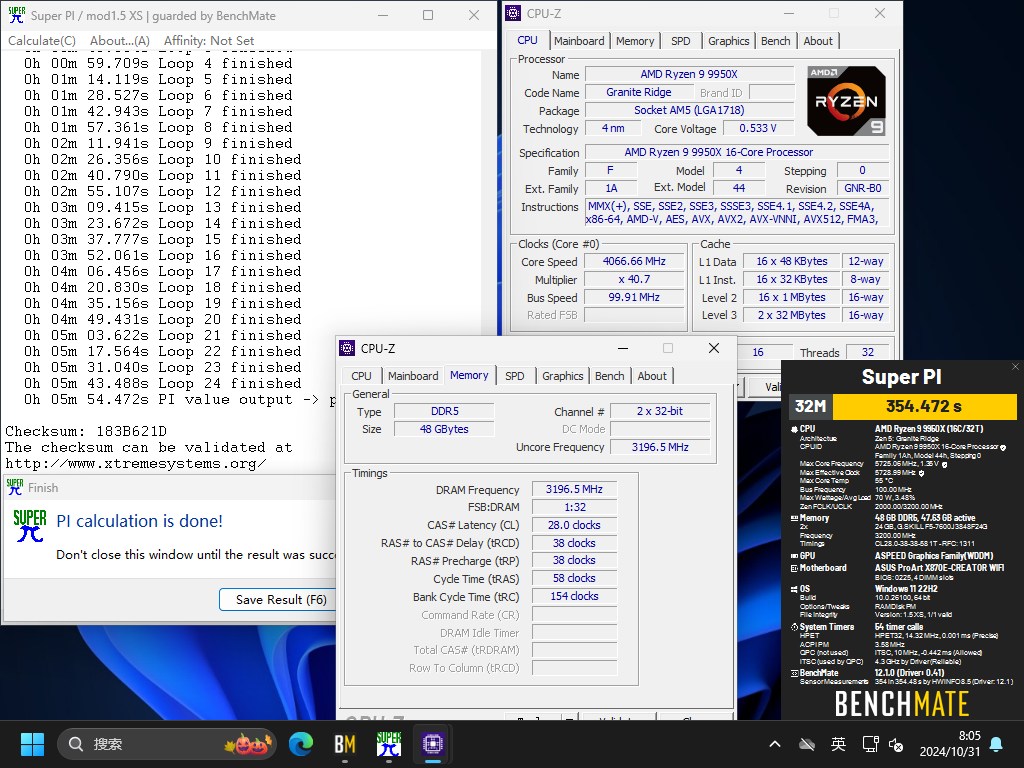Select the SPD tab in front CPU-Z window
The image size is (1024, 768).
[x=515, y=376]
